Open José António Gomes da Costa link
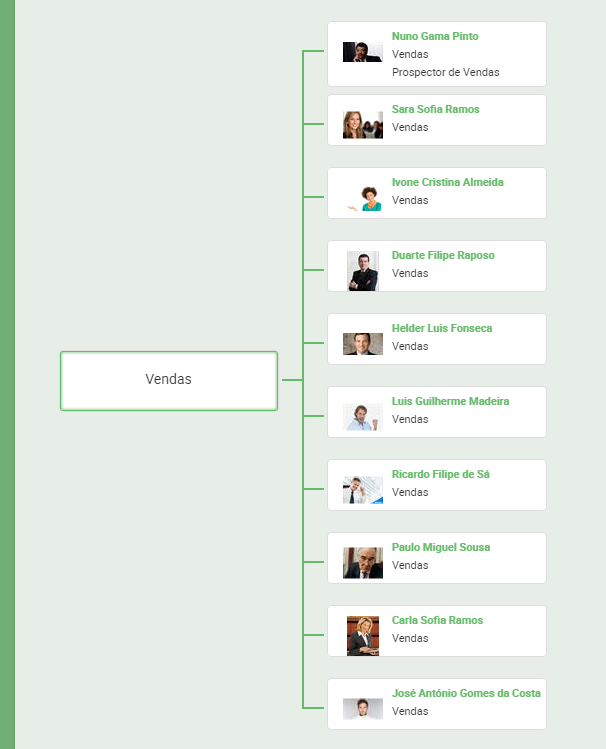 coord(466,693)
